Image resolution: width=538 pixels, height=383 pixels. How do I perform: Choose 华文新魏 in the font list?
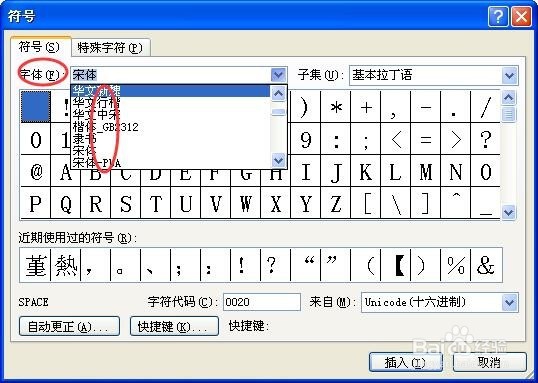point(170,91)
